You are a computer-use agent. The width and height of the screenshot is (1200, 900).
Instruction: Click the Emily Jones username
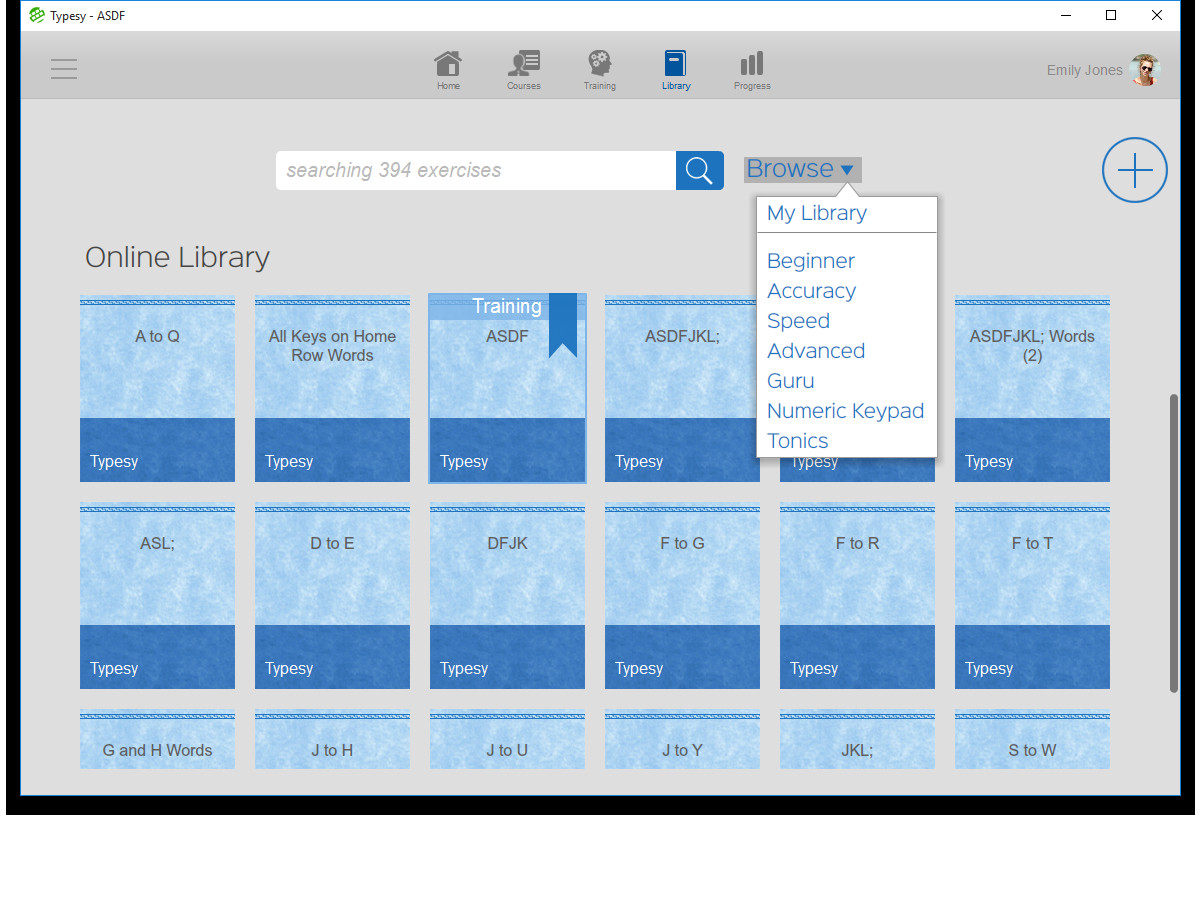pos(1085,70)
